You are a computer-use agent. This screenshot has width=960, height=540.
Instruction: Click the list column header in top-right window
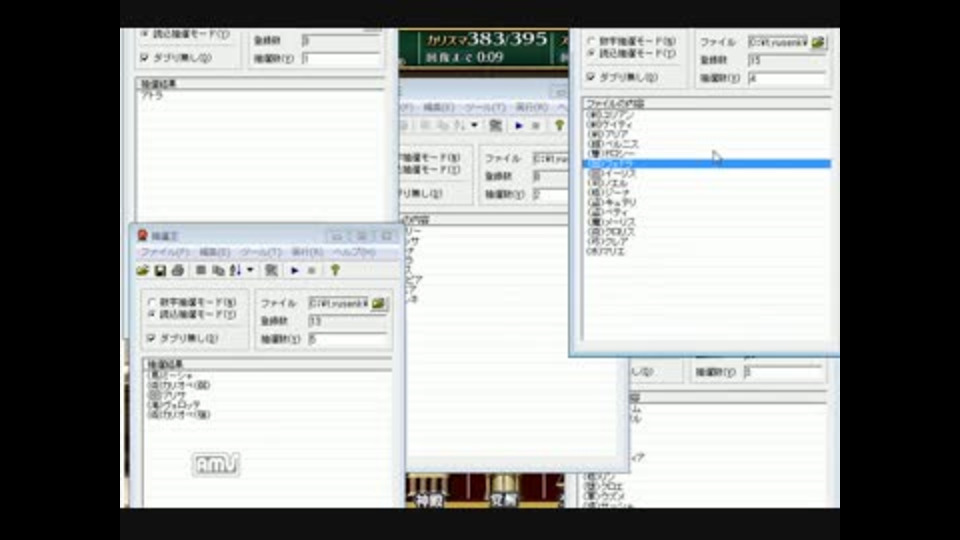click(x=707, y=103)
